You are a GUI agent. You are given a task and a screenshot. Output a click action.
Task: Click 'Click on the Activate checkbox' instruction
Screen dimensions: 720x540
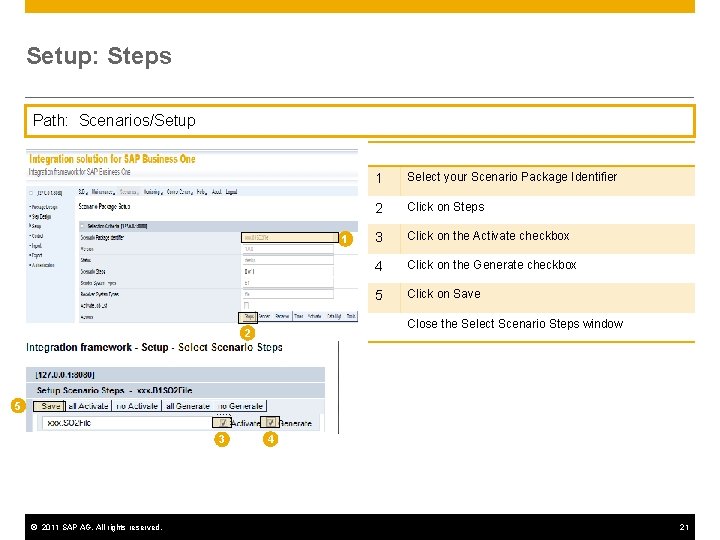[x=488, y=236]
